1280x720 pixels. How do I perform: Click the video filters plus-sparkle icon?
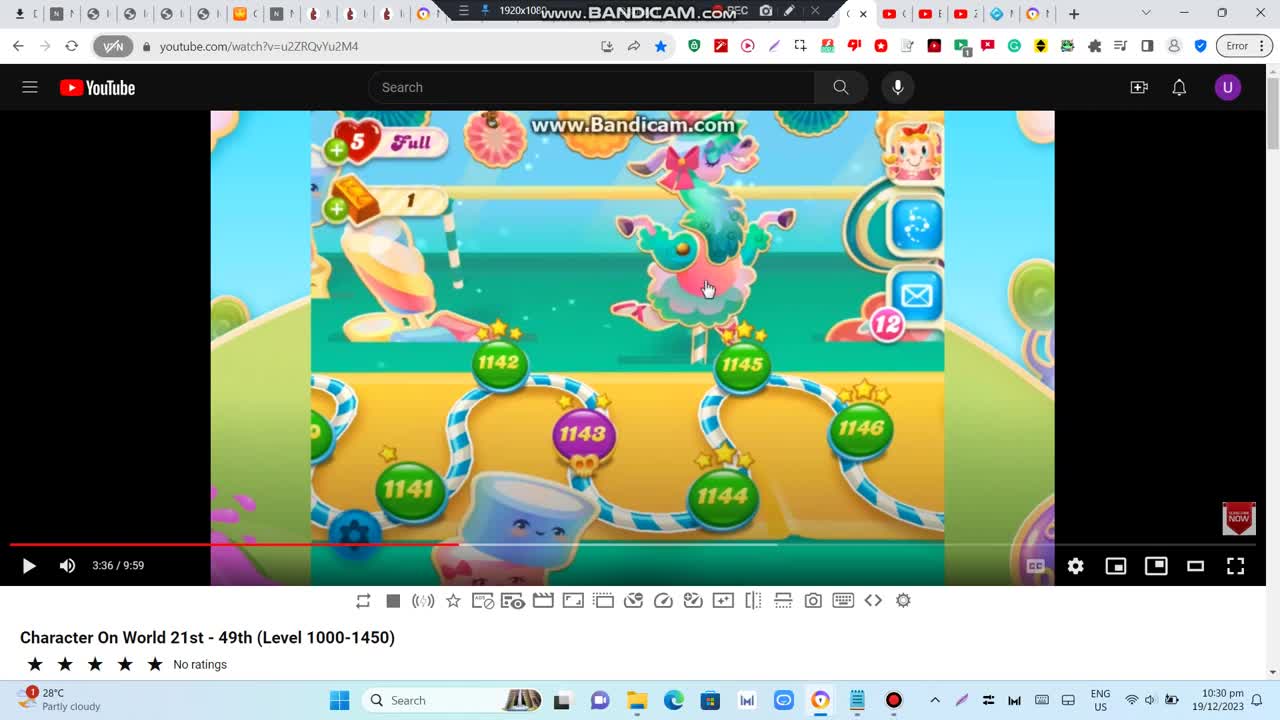[723, 601]
